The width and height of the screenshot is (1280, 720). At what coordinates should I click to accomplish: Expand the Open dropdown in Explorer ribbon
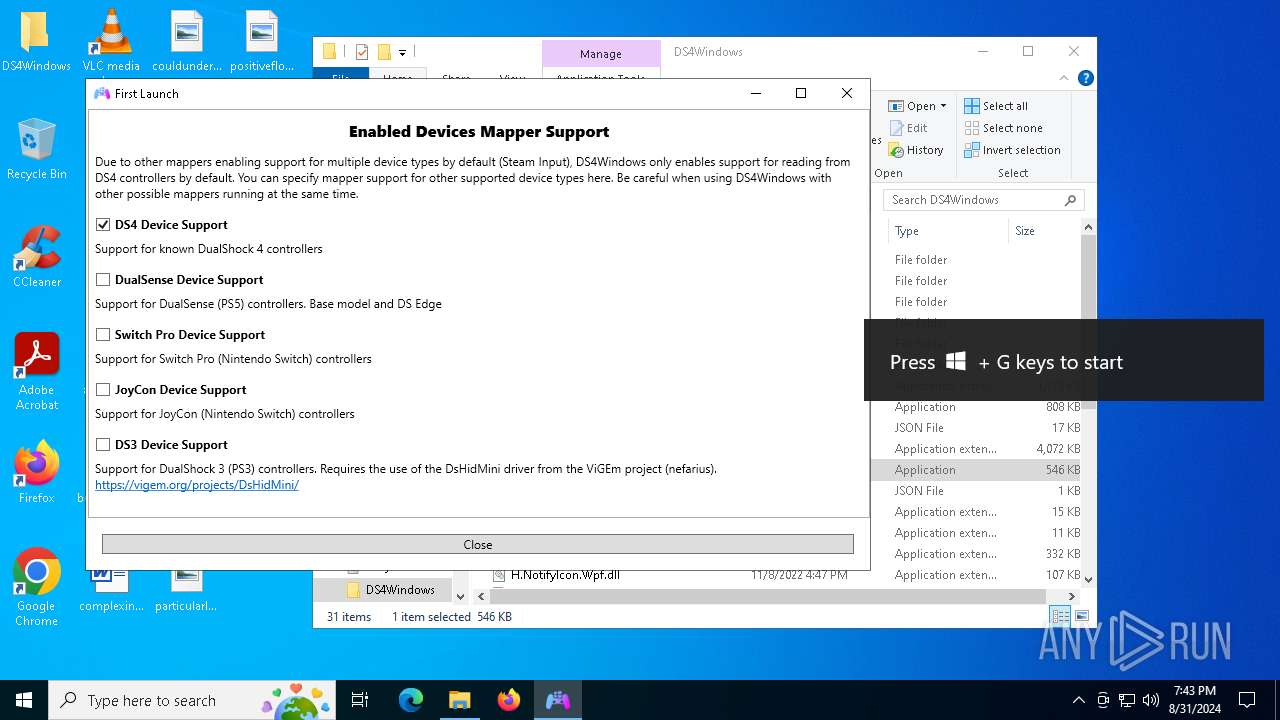pyautogui.click(x=943, y=106)
